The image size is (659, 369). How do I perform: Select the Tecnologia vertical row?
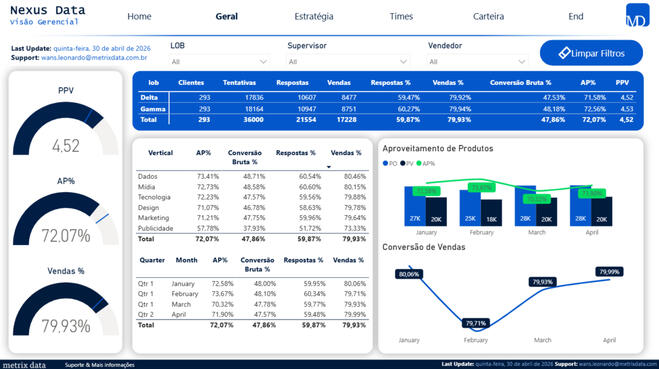coord(252,197)
